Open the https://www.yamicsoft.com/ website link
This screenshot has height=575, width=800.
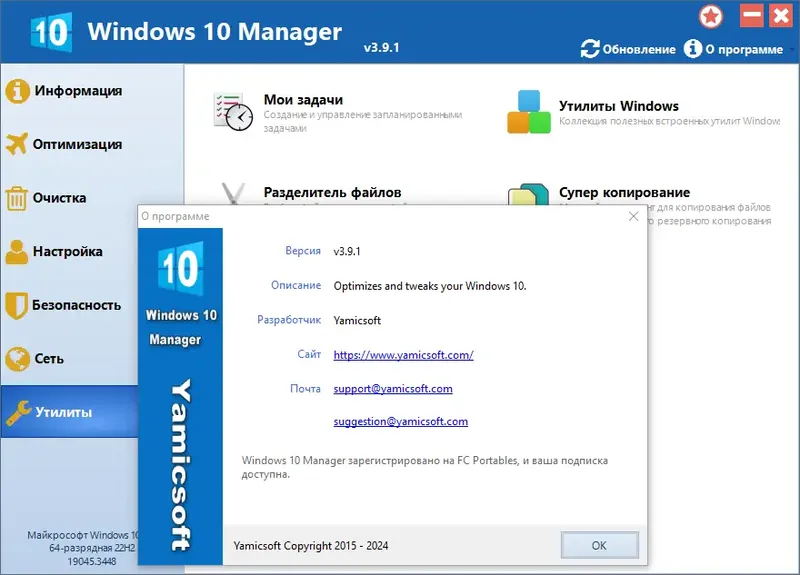click(404, 355)
